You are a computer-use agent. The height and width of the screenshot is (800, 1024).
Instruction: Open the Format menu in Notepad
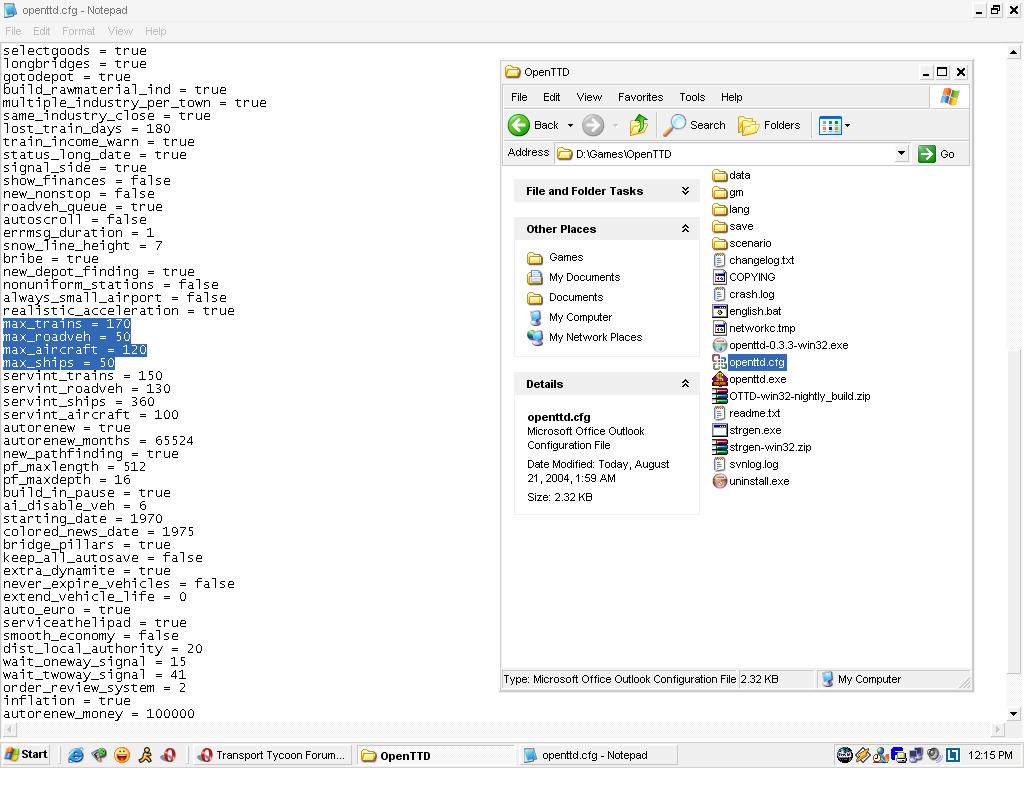click(78, 31)
